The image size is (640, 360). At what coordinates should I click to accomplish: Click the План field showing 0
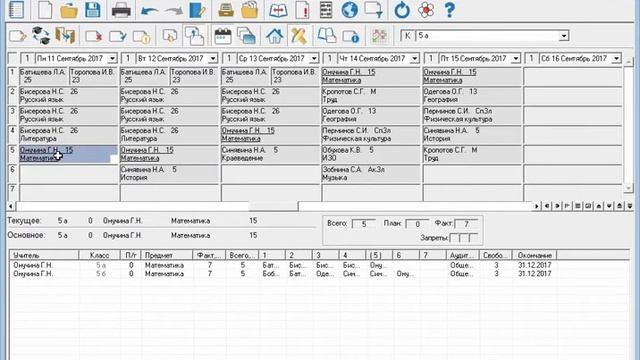coord(417,224)
